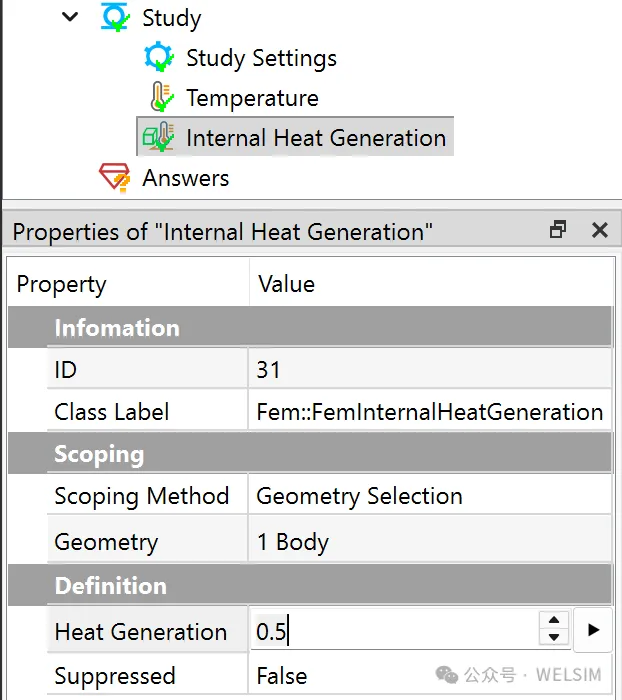The width and height of the screenshot is (622, 700).
Task: Decrease Heat Generation with the down stepper
Action: [554, 638]
